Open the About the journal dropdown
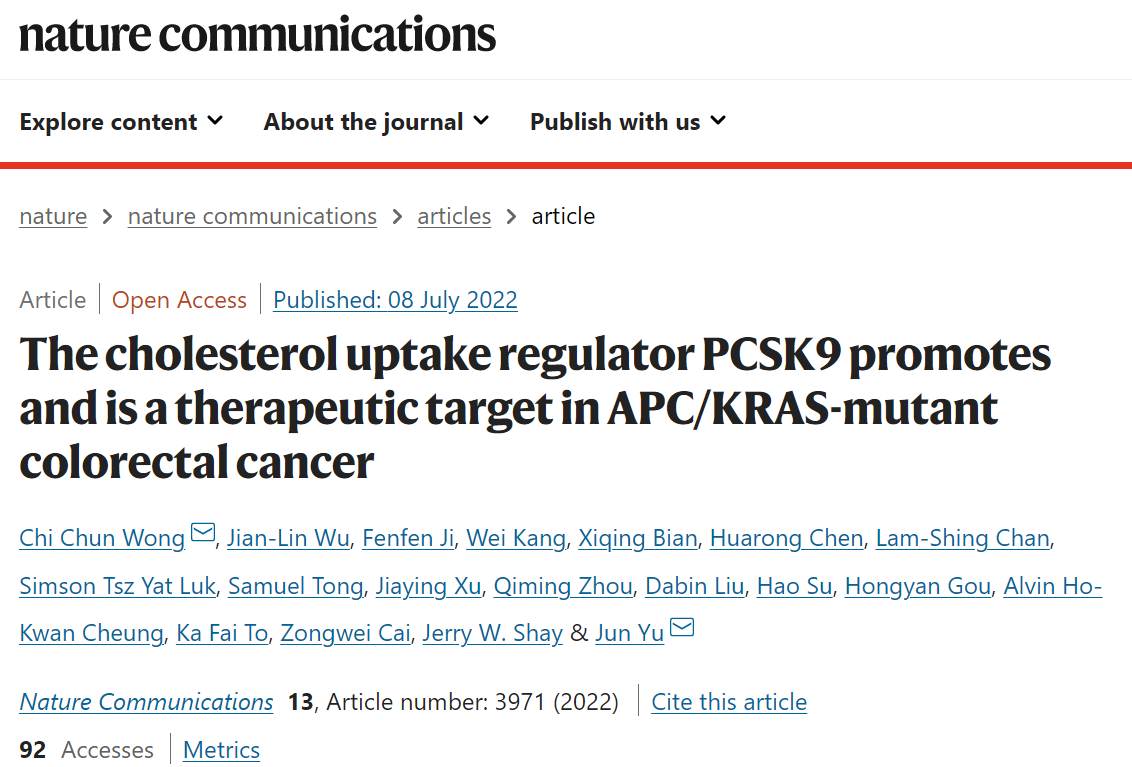Screen dimensions: 1132x767 (376, 121)
